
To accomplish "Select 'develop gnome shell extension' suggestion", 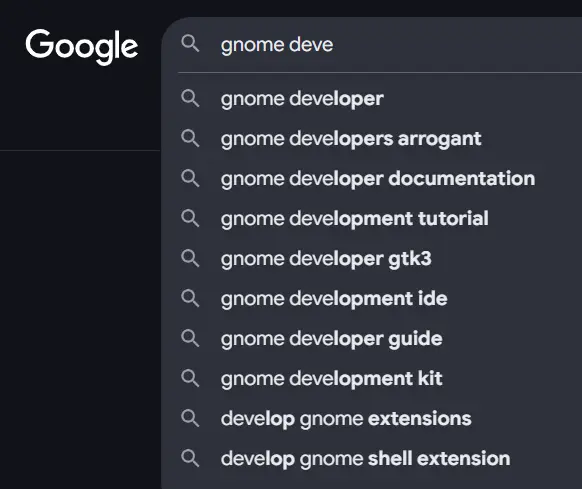I will click(372, 459).
